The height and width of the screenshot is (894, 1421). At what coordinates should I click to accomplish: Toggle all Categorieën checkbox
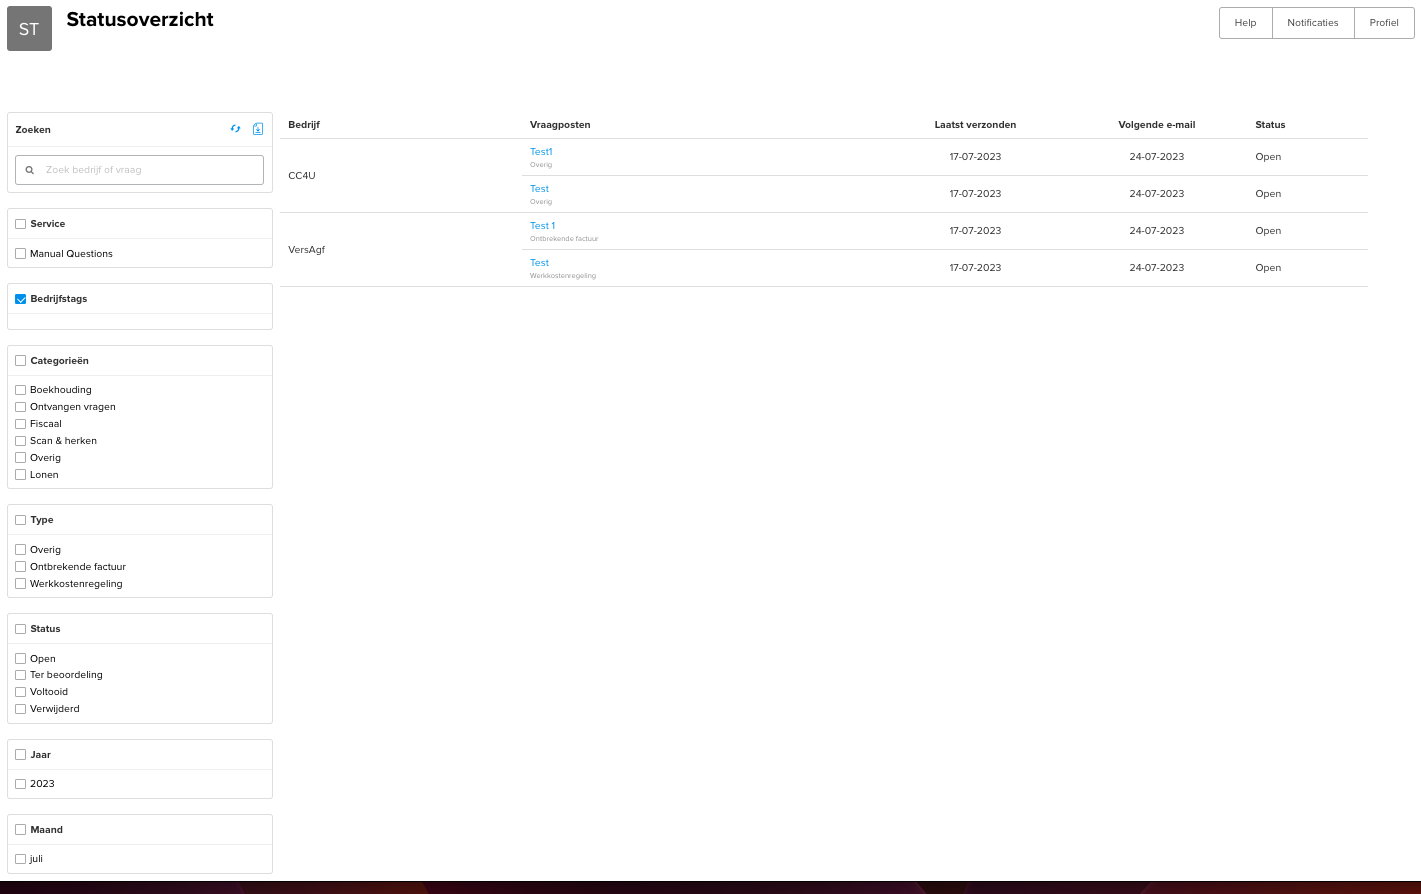(21, 361)
